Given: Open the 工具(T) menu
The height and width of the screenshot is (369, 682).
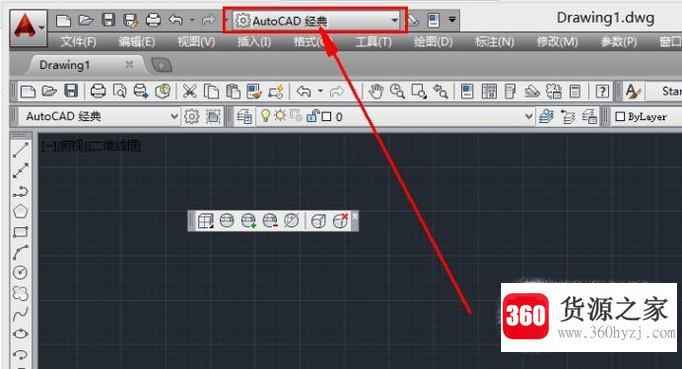Looking at the screenshot, I should (373, 42).
